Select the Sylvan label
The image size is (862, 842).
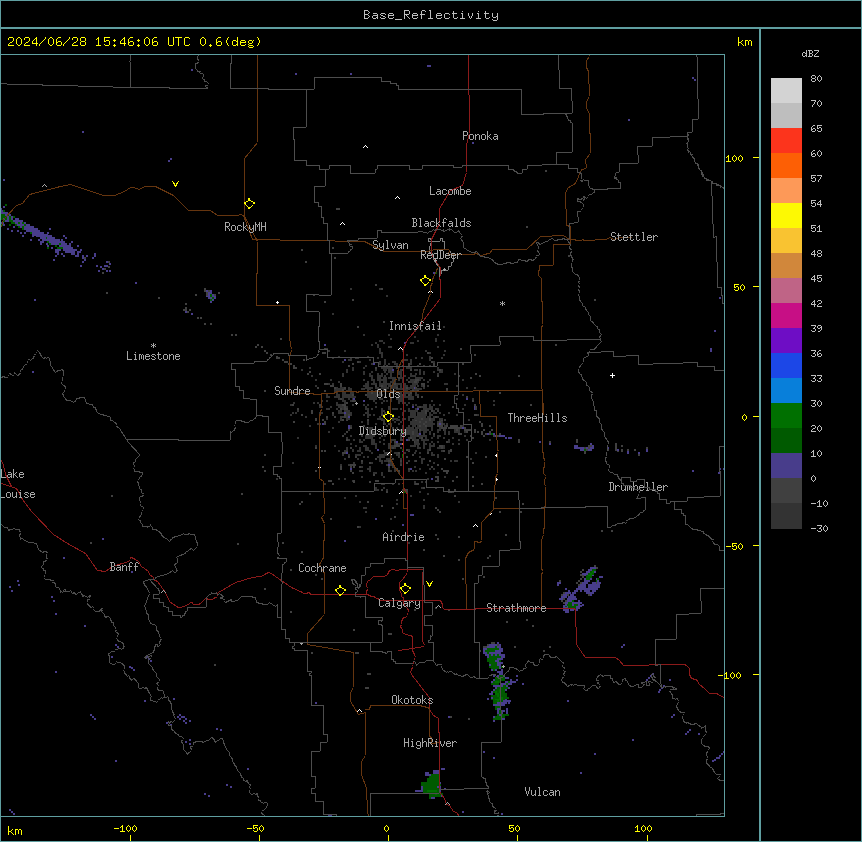coord(390,245)
